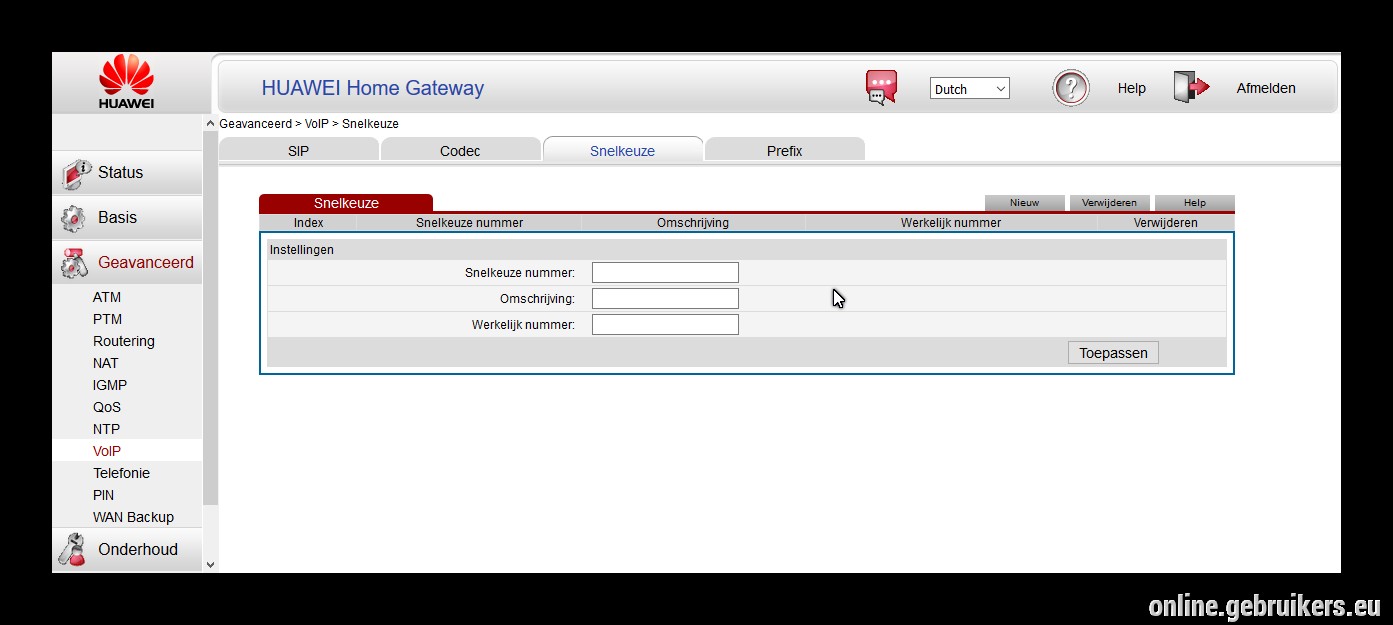1393x625 pixels.
Task: Click the Geavanceerd gears icon
Action: [x=74, y=263]
